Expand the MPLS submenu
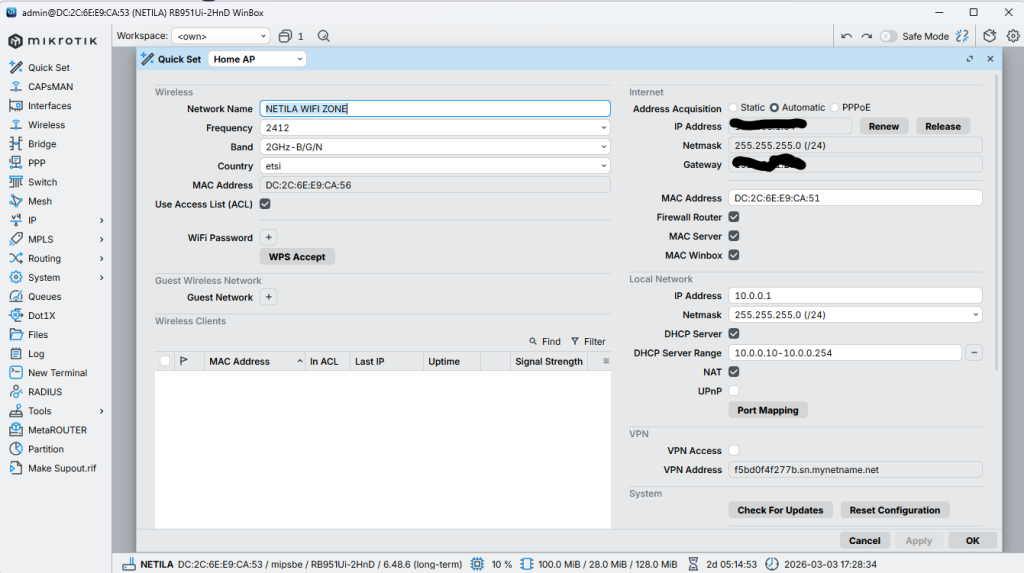Viewport: 1024px width, 573px height. pyautogui.click(x=101, y=239)
